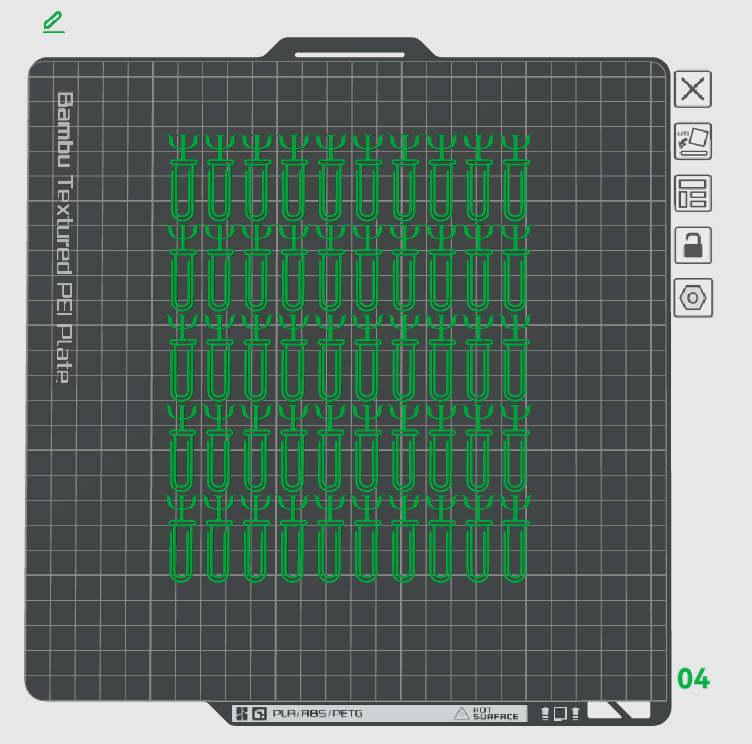The image size is (752, 744).
Task: Click the green pencil edit plate name icon
Action: [x=54, y=23]
